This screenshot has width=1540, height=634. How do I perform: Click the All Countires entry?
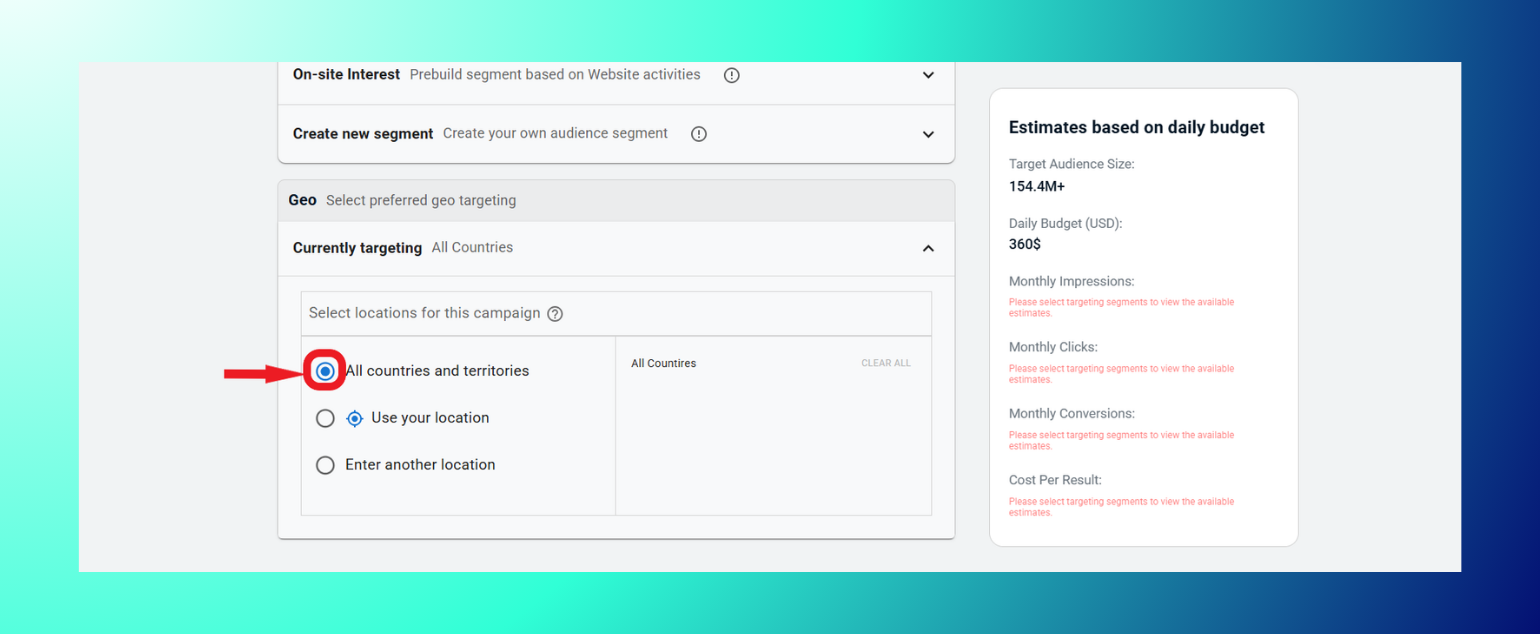(x=663, y=363)
